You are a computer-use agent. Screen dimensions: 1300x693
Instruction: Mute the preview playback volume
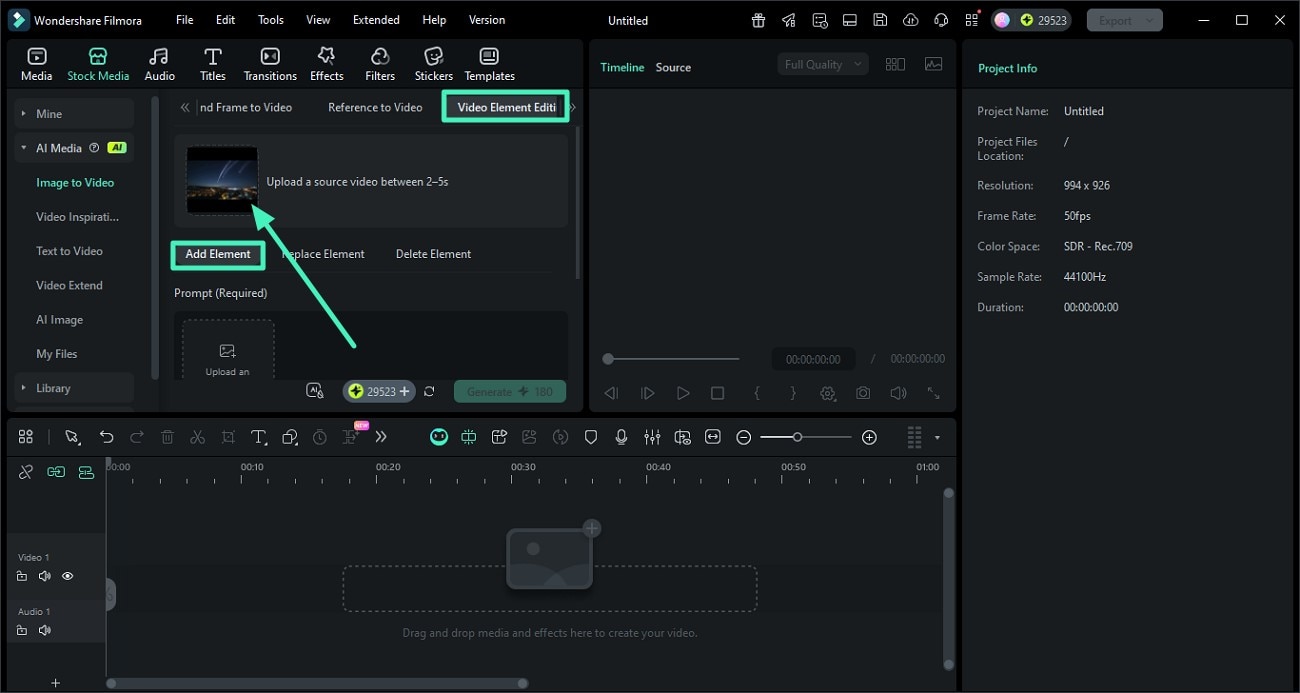897,393
